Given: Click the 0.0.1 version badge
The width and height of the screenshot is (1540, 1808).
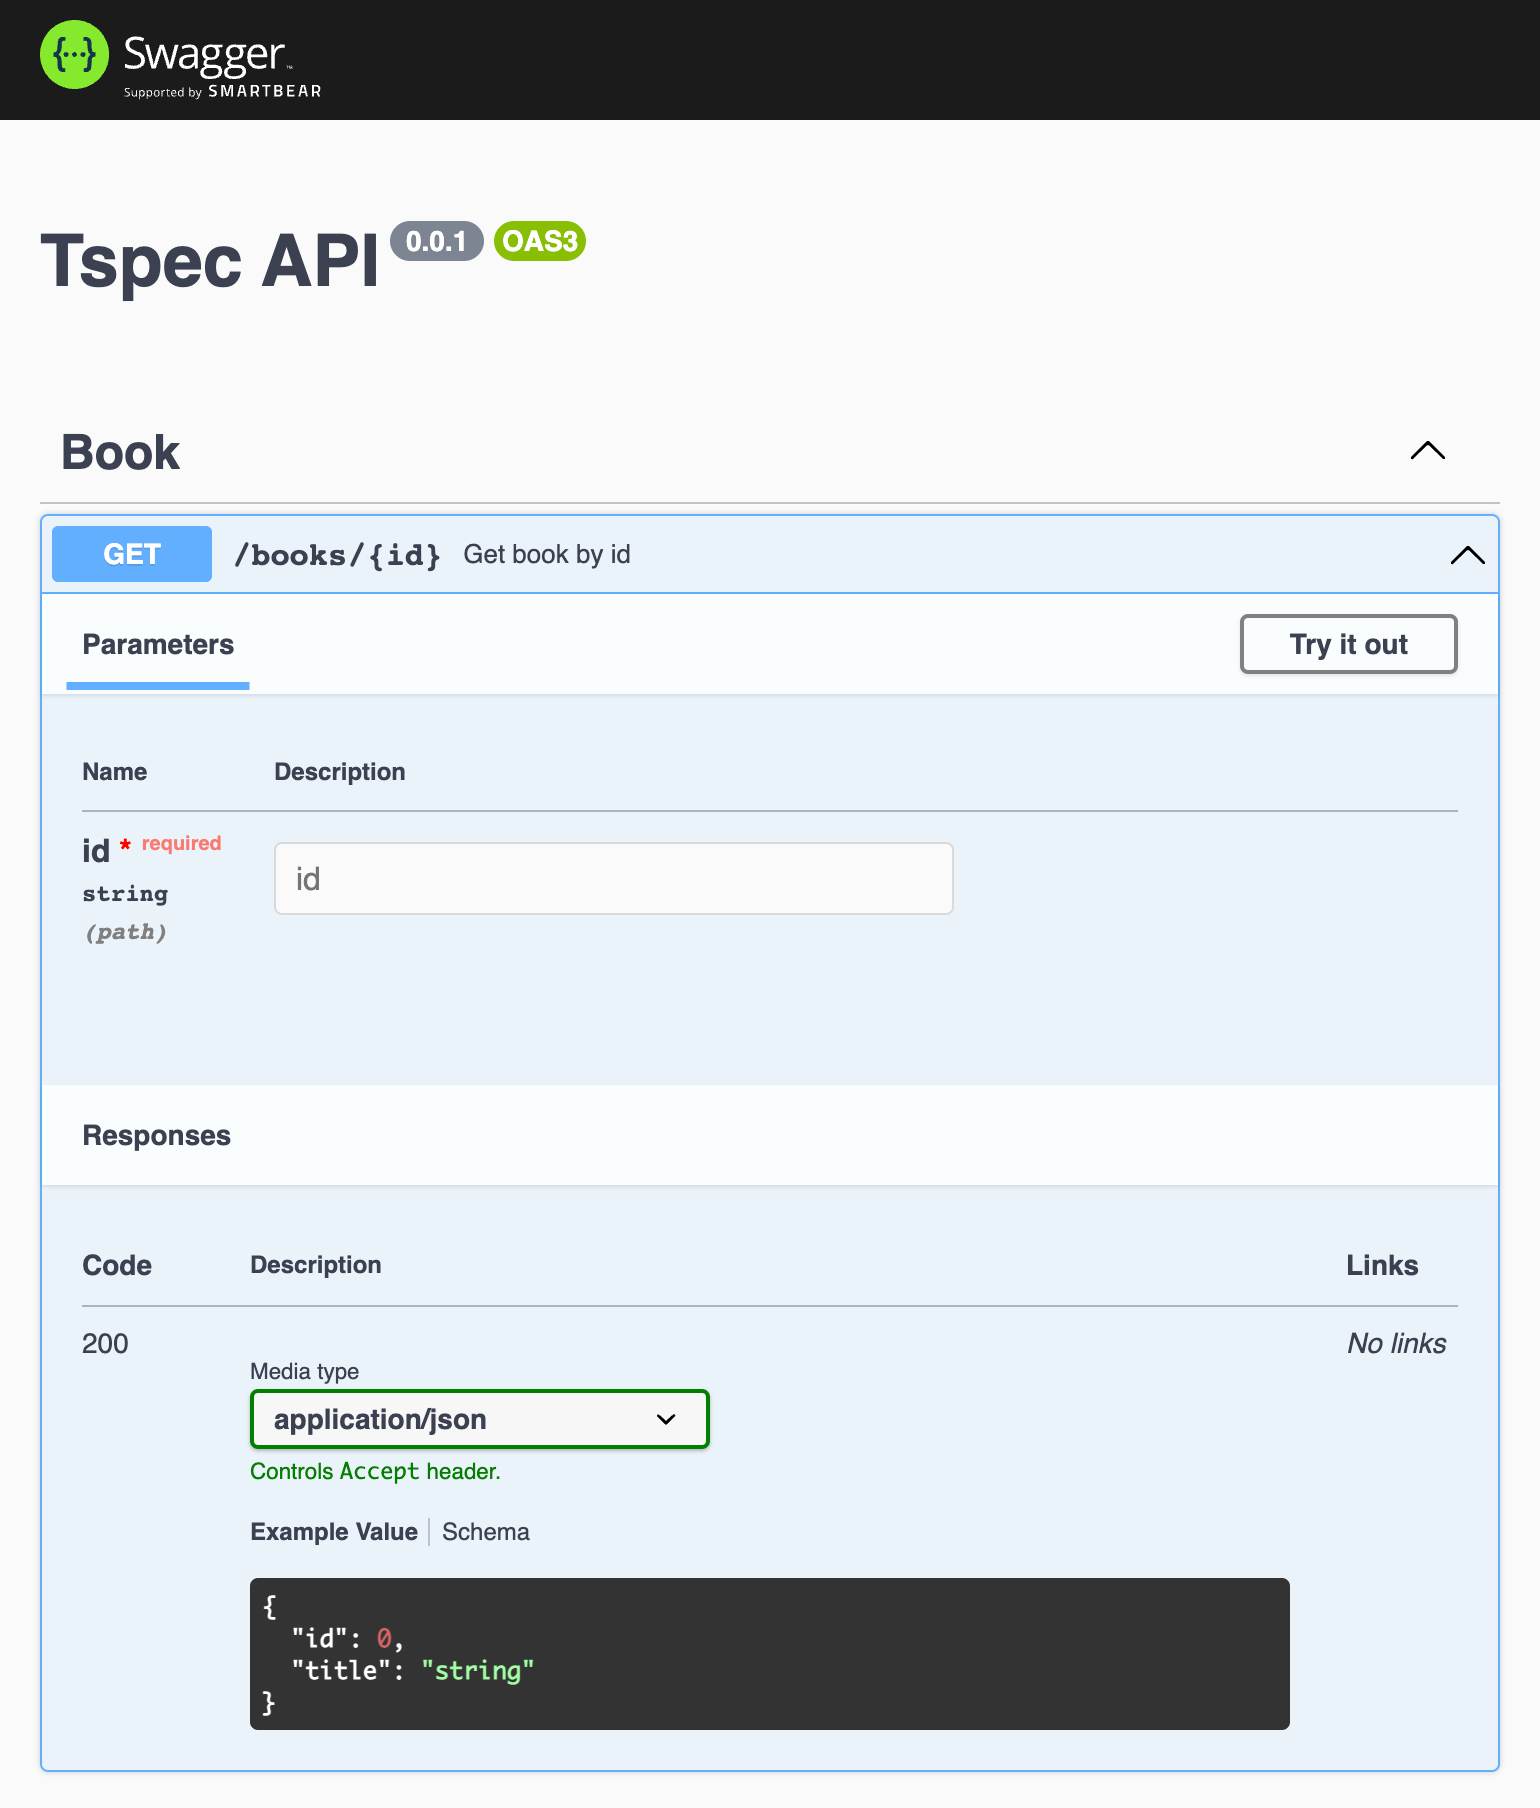Looking at the screenshot, I should (436, 241).
